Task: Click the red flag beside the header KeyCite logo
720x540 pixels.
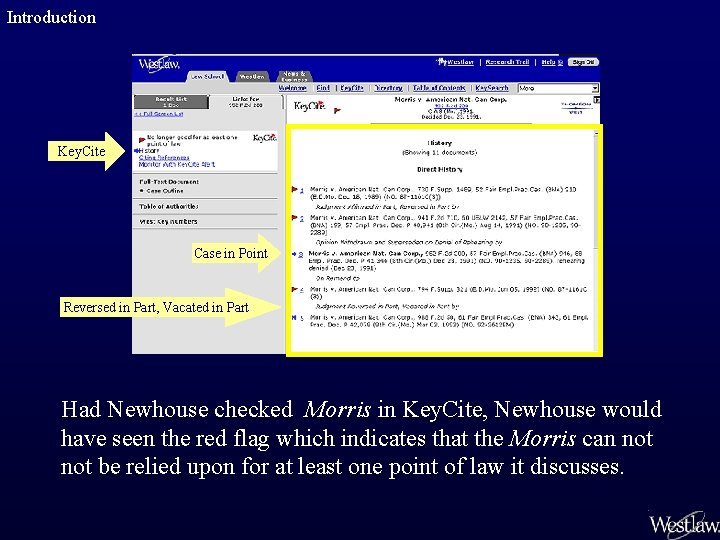Action: [x=337, y=110]
